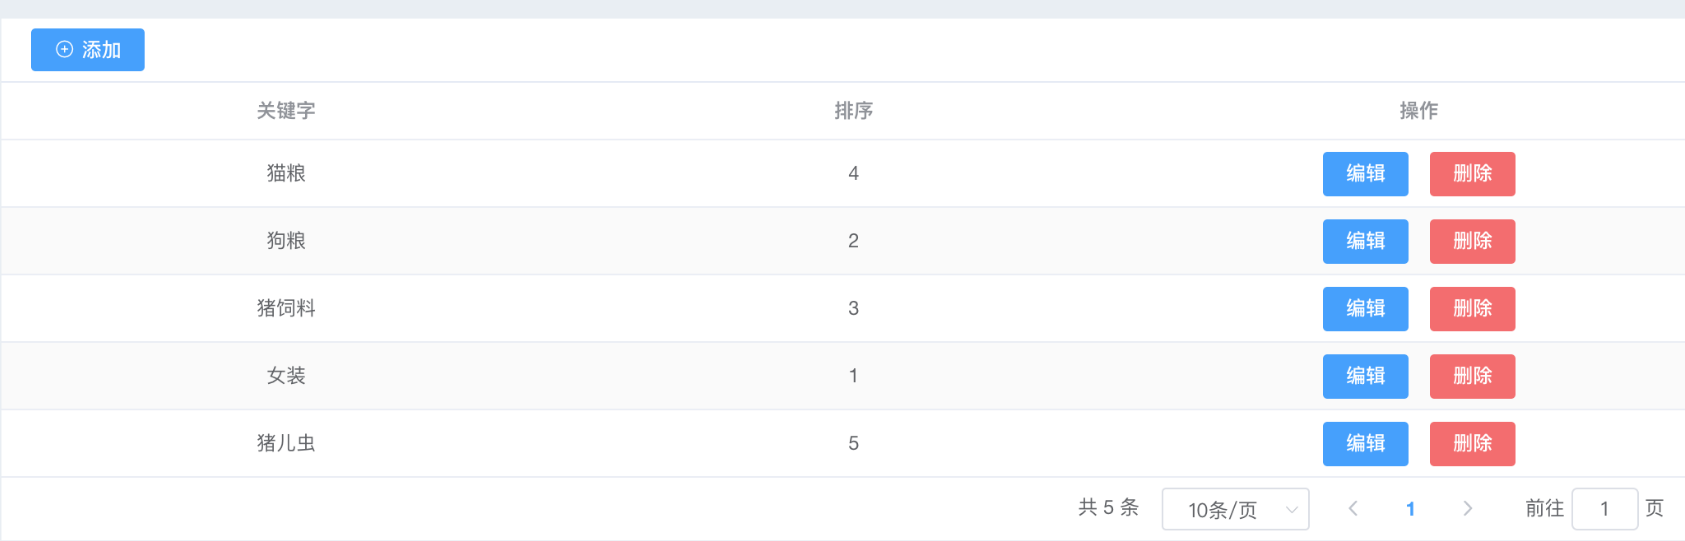Delete the 猪饲料 keyword row
The width and height of the screenshot is (1685, 541).
point(1472,309)
